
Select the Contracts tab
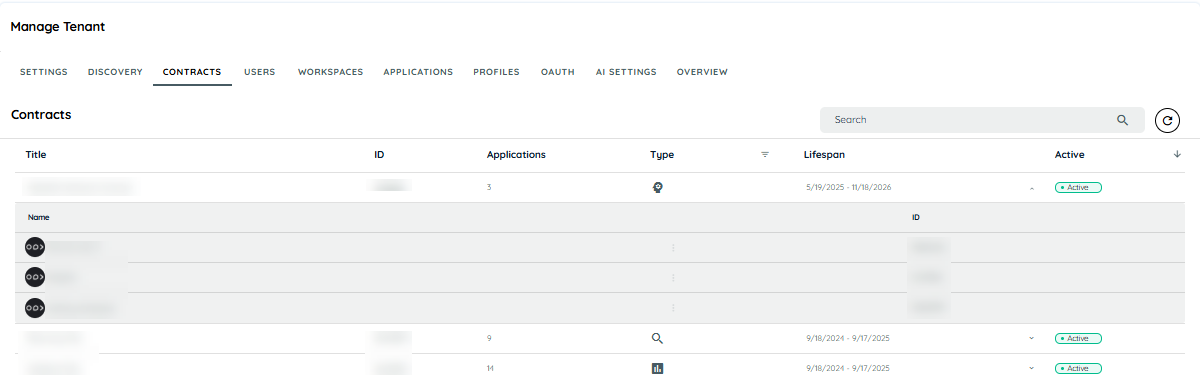[192, 72]
